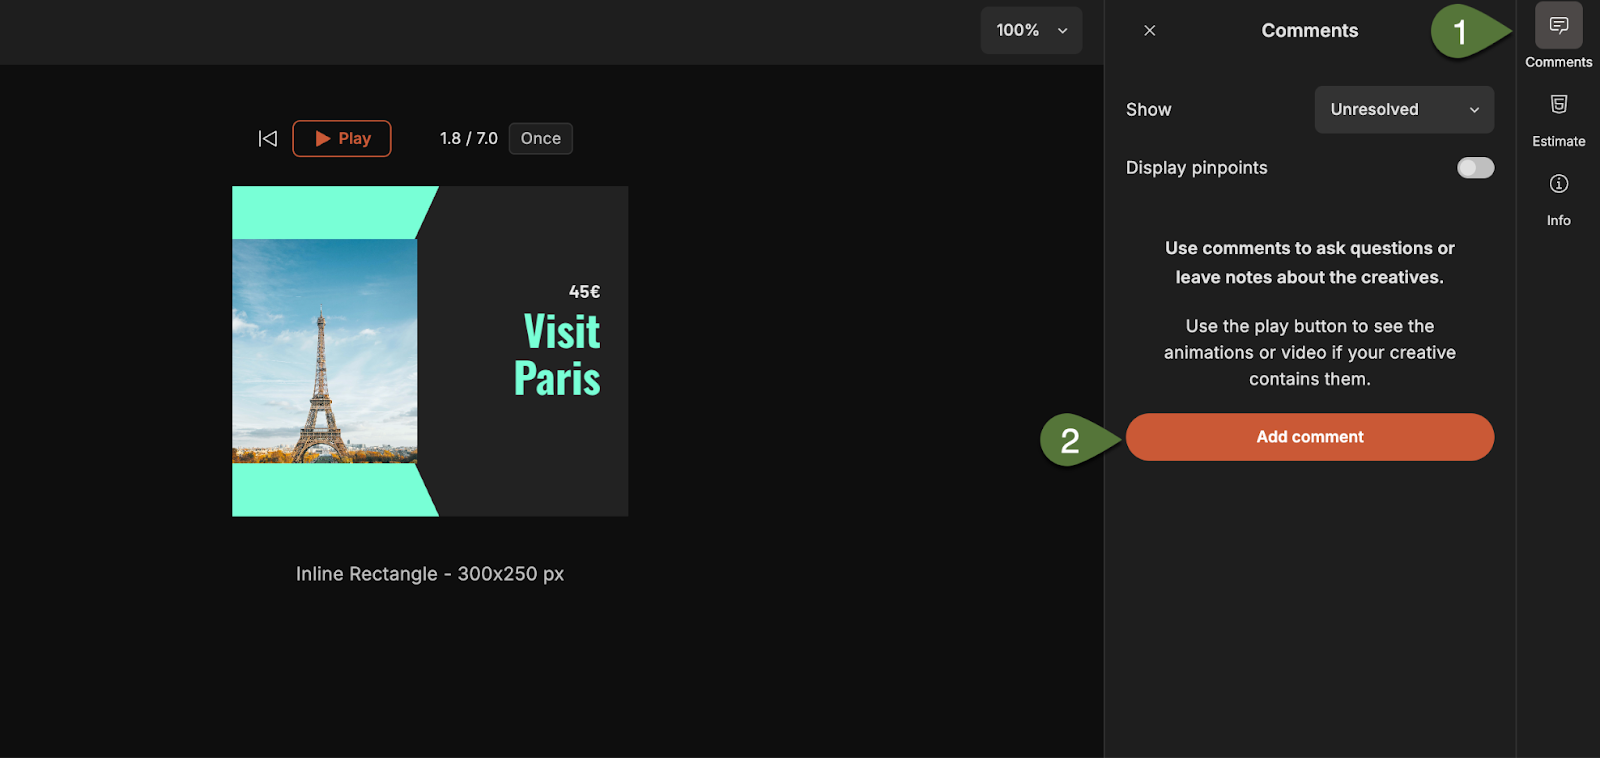The height and width of the screenshot is (758, 1600).
Task: Select the Visit Paris headline text
Action: click(558, 355)
